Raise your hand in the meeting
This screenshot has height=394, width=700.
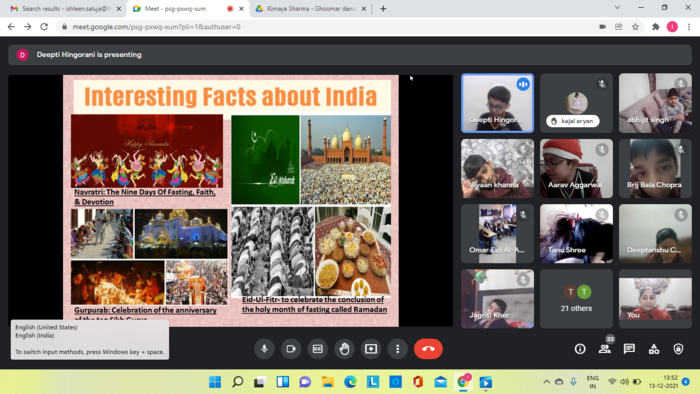pos(344,348)
